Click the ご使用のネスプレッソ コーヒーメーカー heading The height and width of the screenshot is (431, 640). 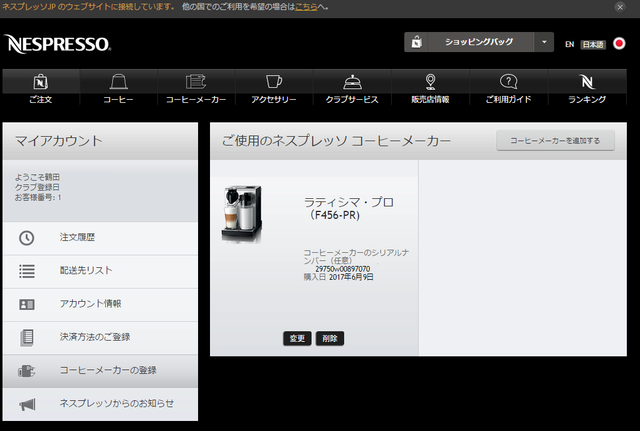pyautogui.click(x=336, y=141)
